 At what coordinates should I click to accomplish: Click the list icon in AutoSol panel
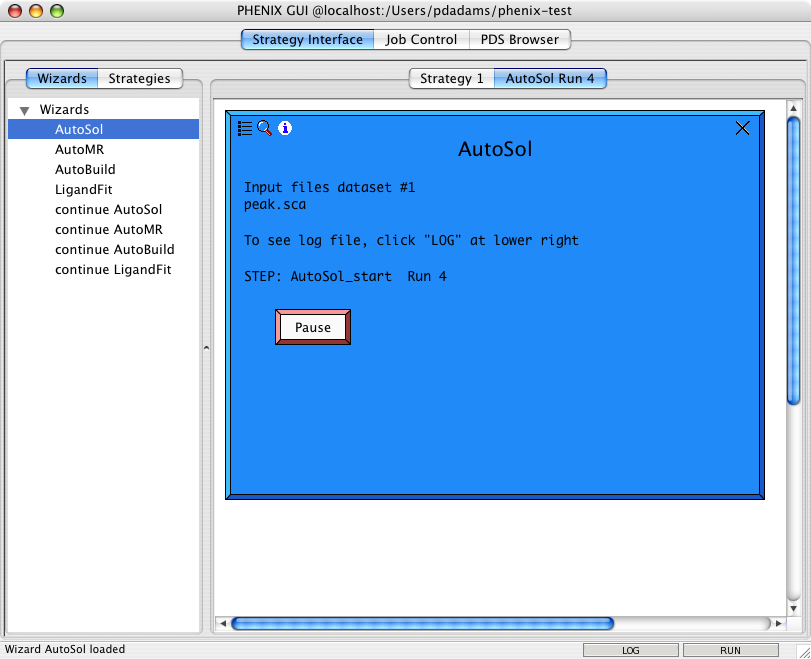point(245,128)
